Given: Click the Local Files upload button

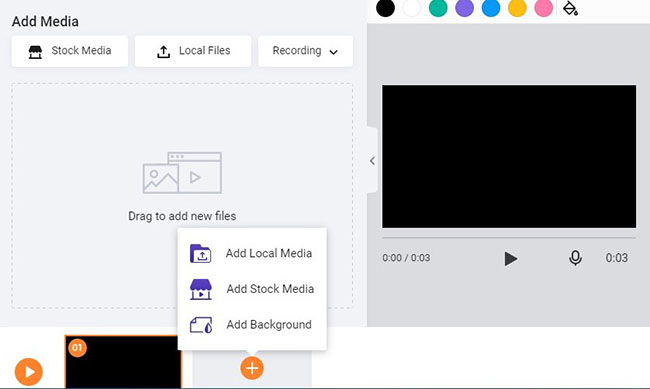Looking at the screenshot, I should pos(193,51).
